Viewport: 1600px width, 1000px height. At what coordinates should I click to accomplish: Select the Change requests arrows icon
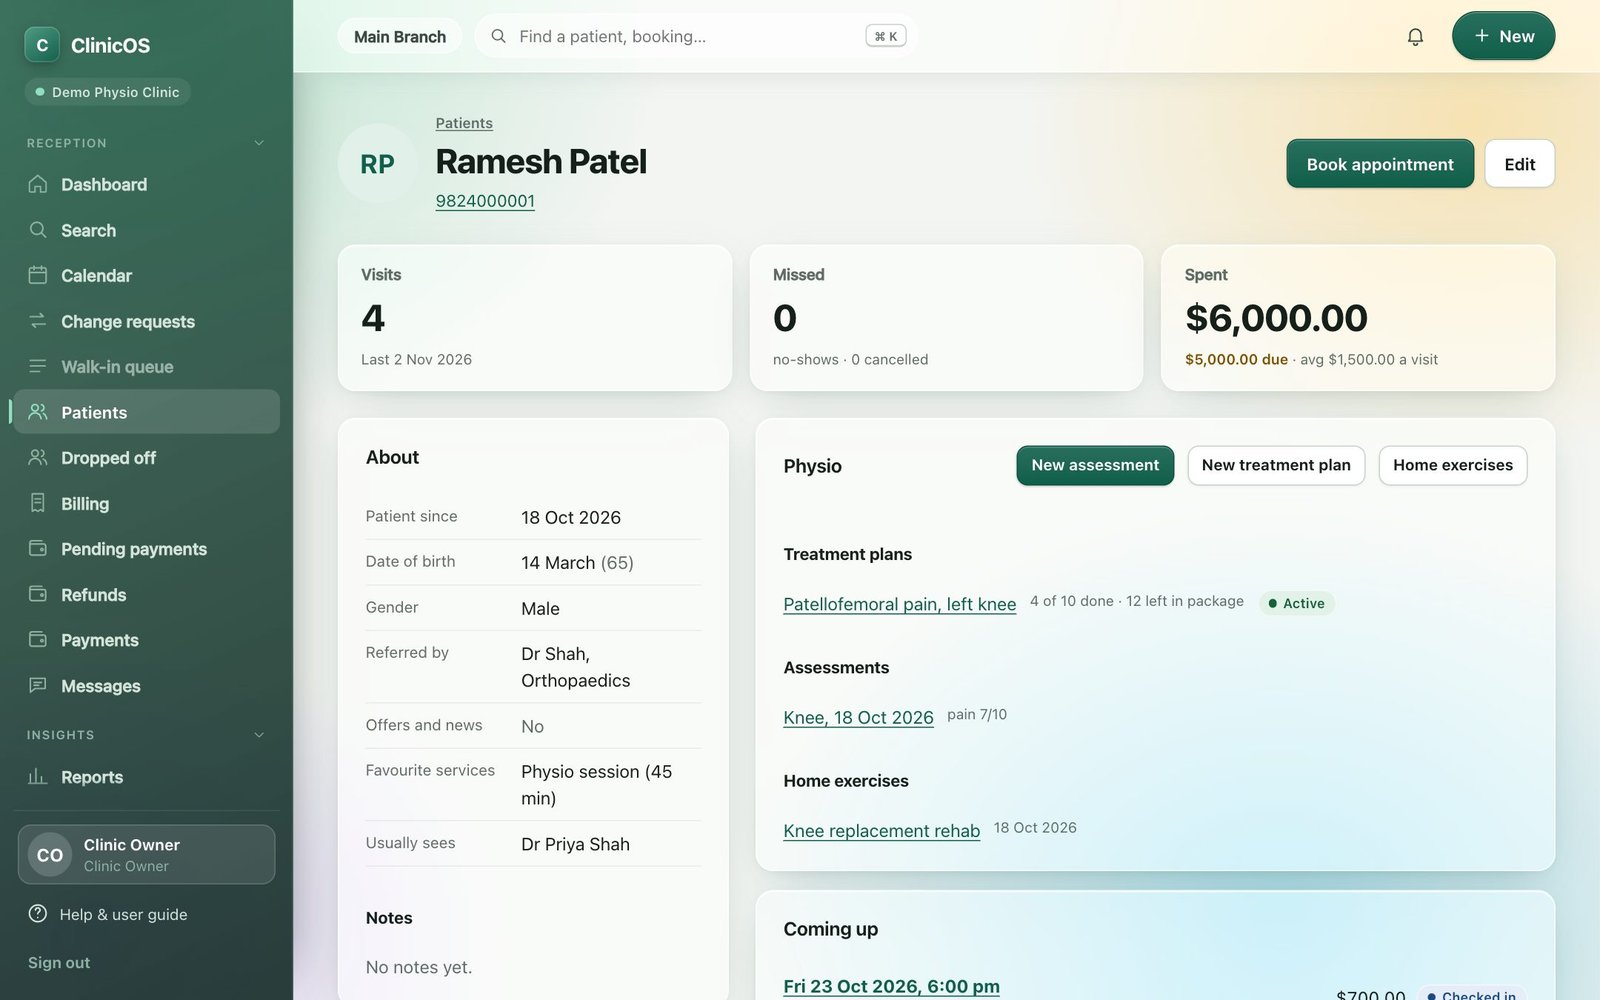pos(38,321)
